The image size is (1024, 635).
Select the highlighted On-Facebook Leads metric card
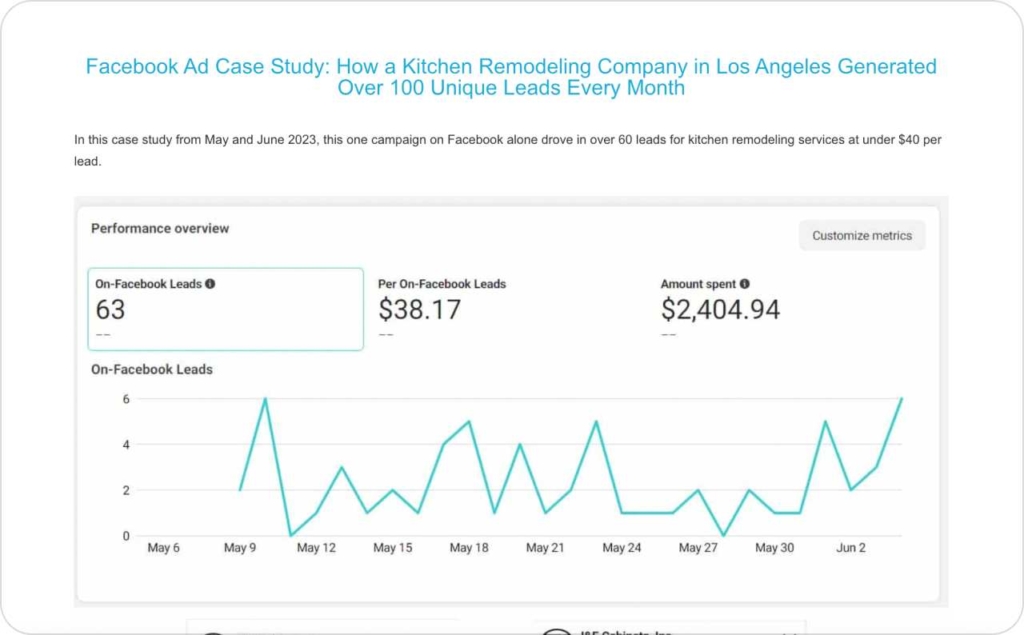coord(225,309)
